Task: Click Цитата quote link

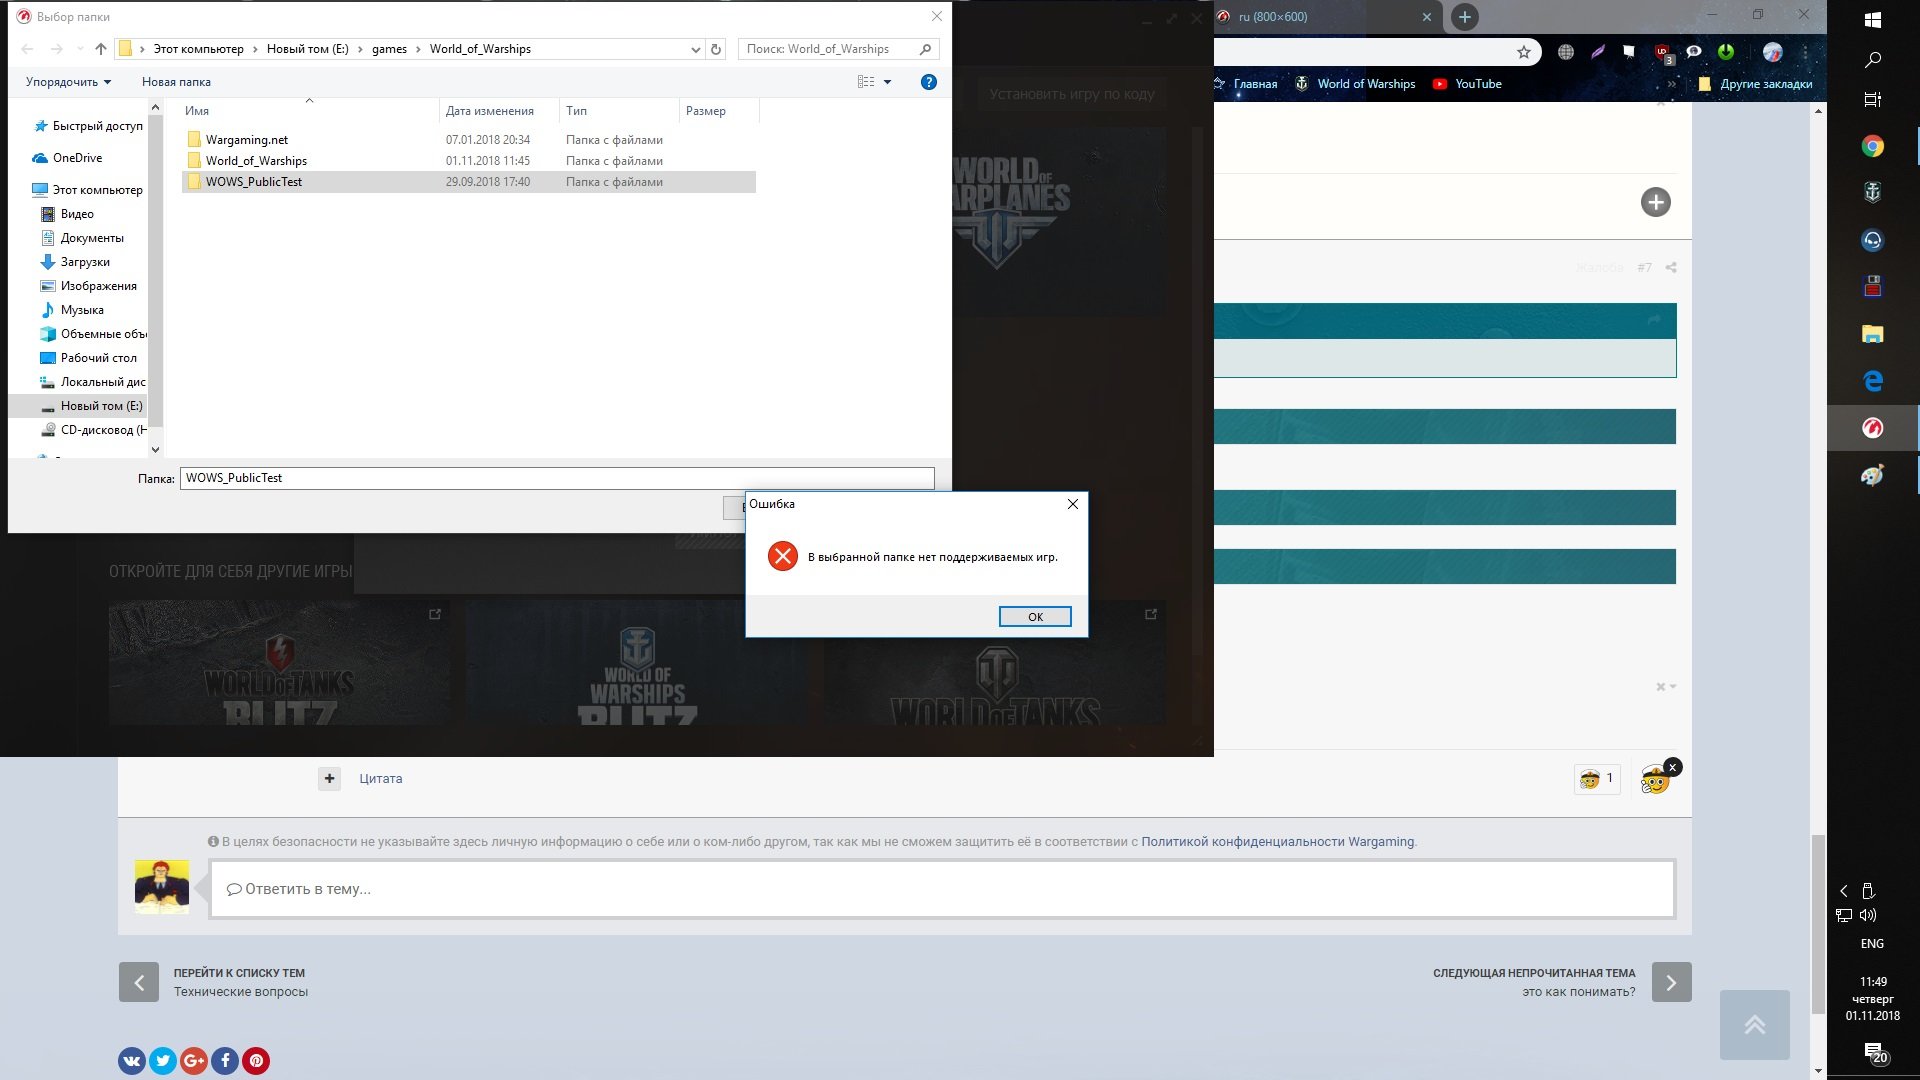Action: pyautogui.click(x=381, y=779)
